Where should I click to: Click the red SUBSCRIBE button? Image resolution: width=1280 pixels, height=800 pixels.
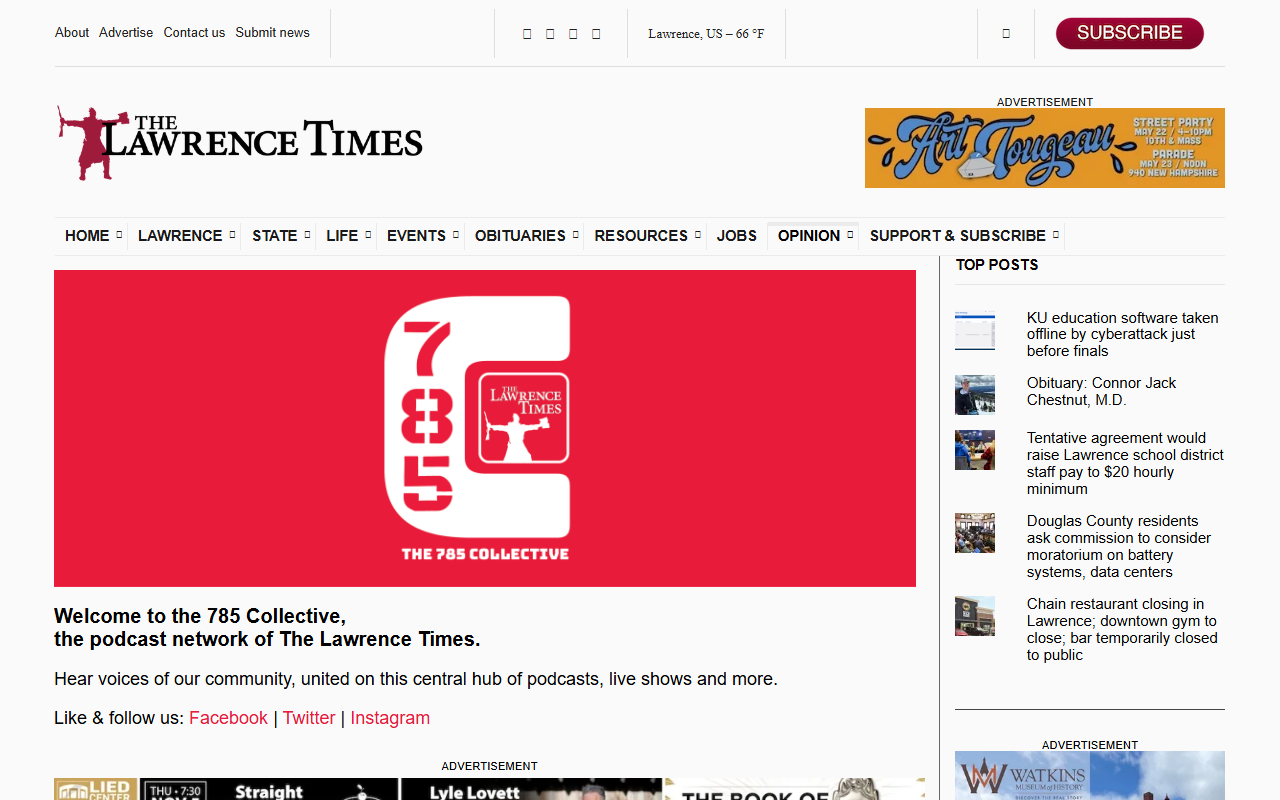pyautogui.click(x=1130, y=33)
